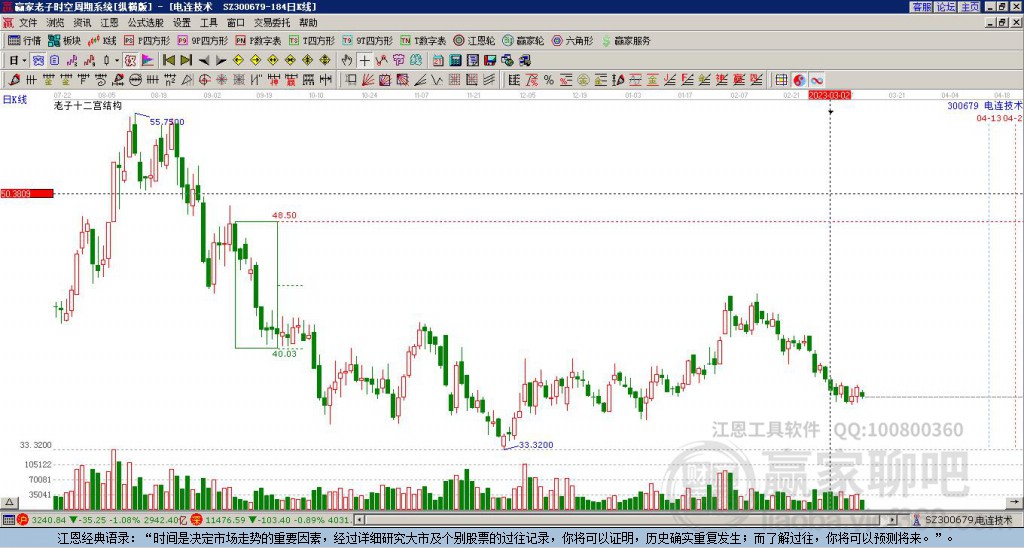Click the red 50.3809 price marker
This screenshot has height=548, width=1024.
click(27, 193)
